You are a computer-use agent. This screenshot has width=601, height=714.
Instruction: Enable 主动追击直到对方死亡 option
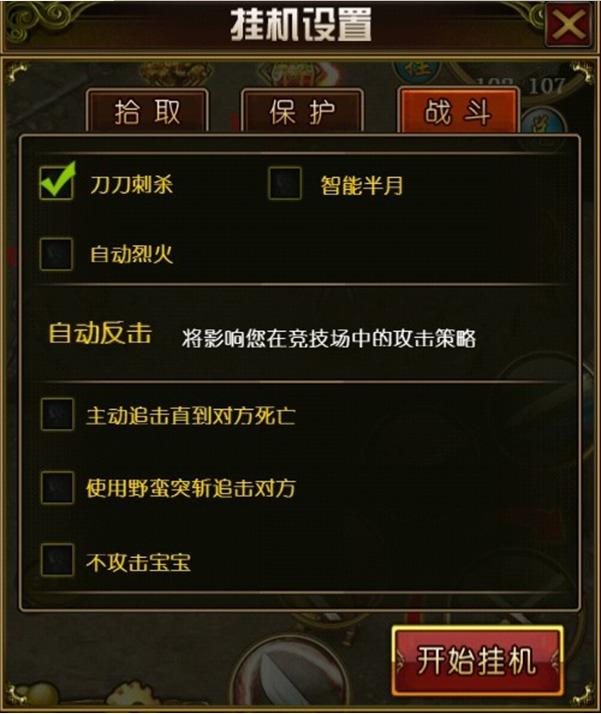[57, 414]
